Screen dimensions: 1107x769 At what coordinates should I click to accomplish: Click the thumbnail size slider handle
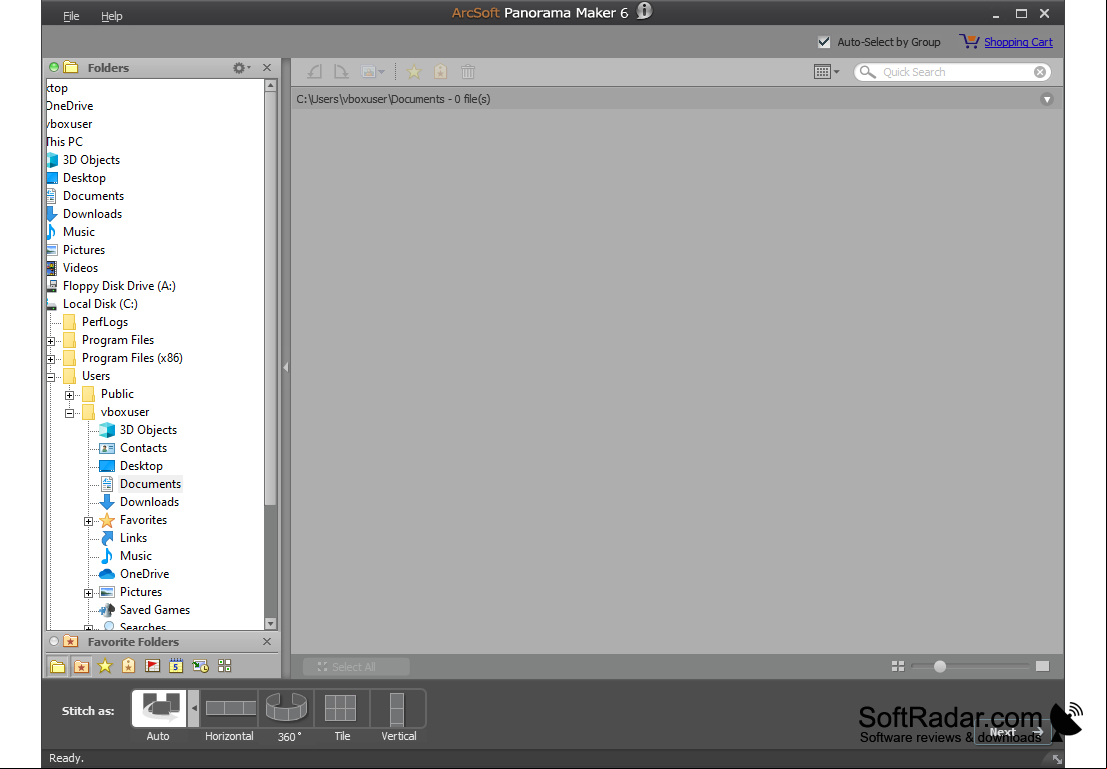[x=940, y=666]
